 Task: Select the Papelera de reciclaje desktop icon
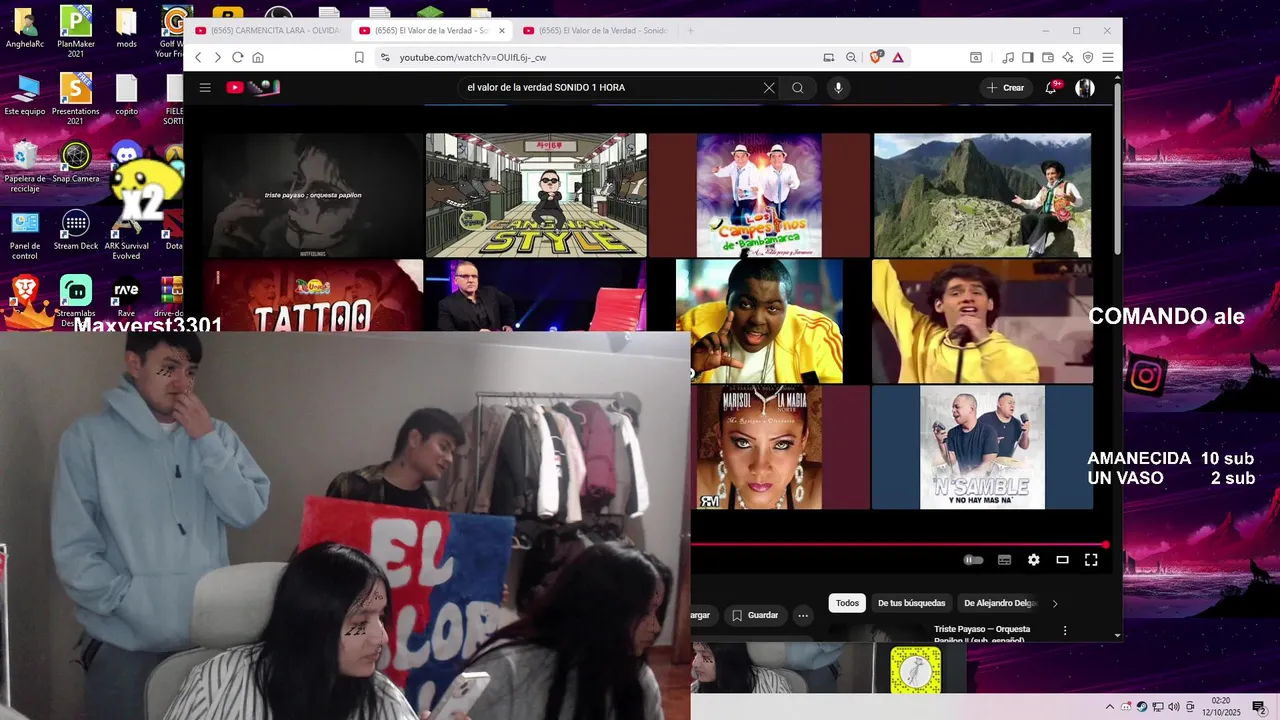(25, 167)
